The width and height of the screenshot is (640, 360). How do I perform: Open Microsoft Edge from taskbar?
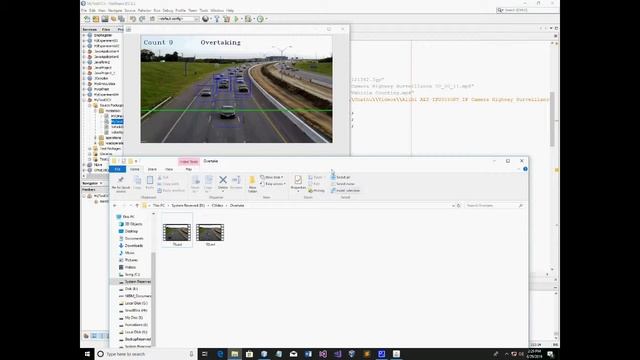pyautogui.click(x=220, y=354)
